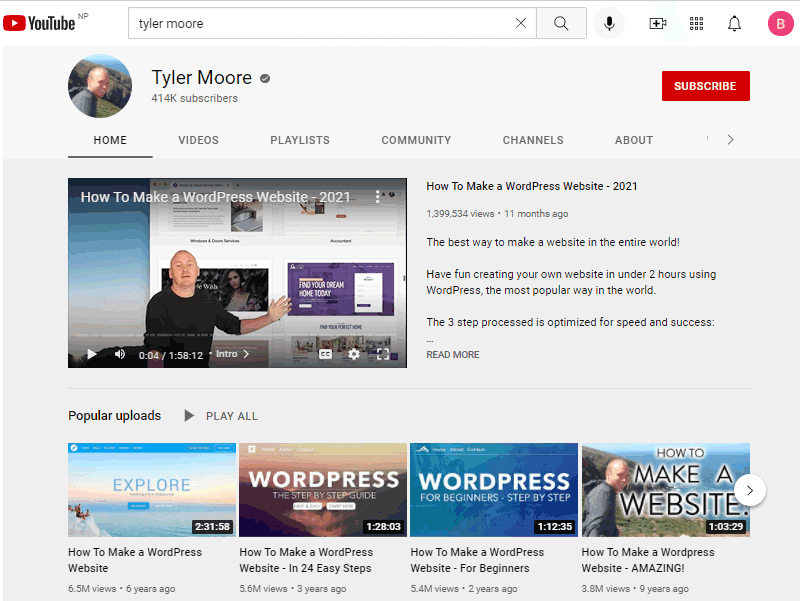800x601 pixels.
Task: Open the Popular uploads section heading
Action: pyautogui.click(x=114, y=416)
